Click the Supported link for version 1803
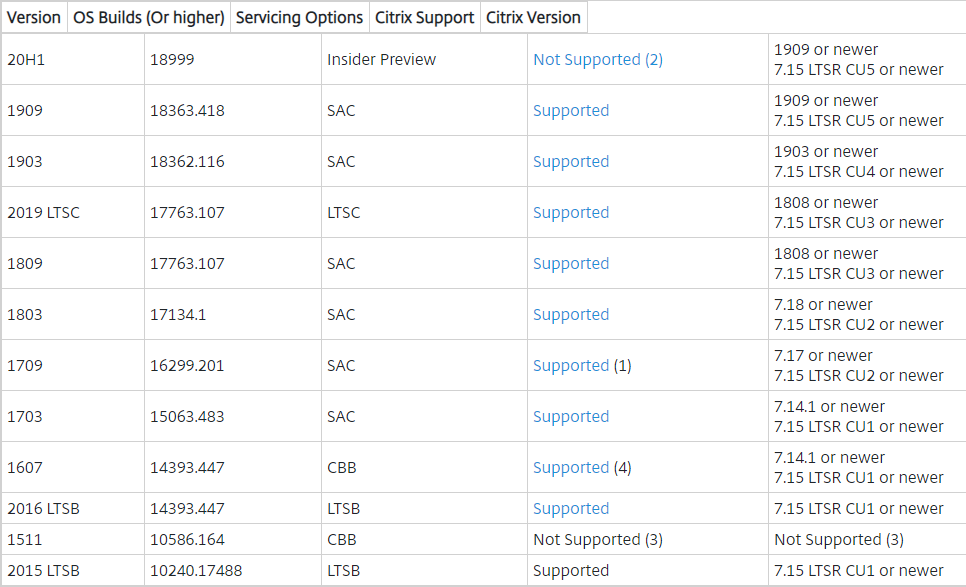 tap(570, 315)
